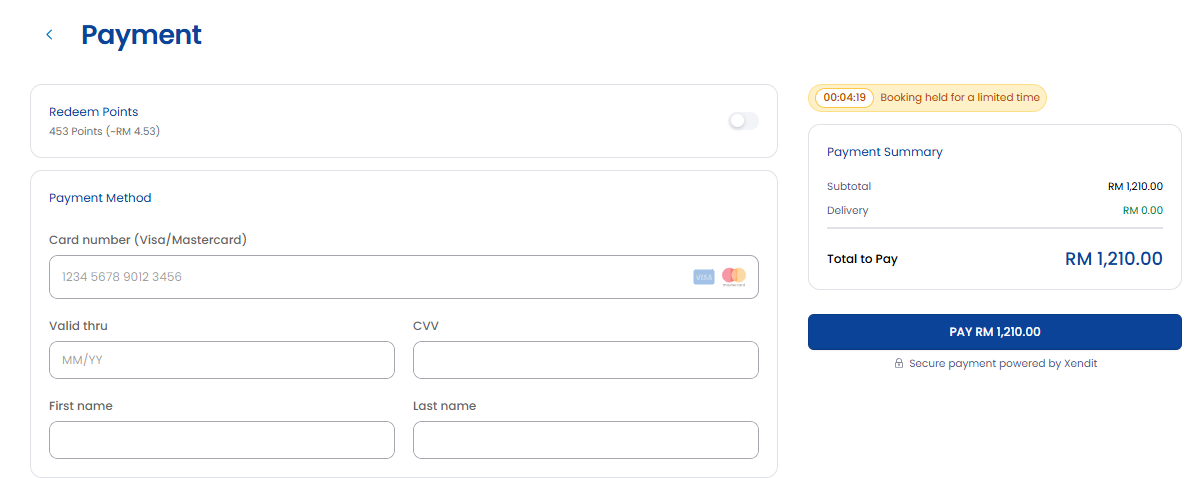This screenshot has width=1199, height=478.
Task: Click the Mastercard logo
Action: click(733, 277)
